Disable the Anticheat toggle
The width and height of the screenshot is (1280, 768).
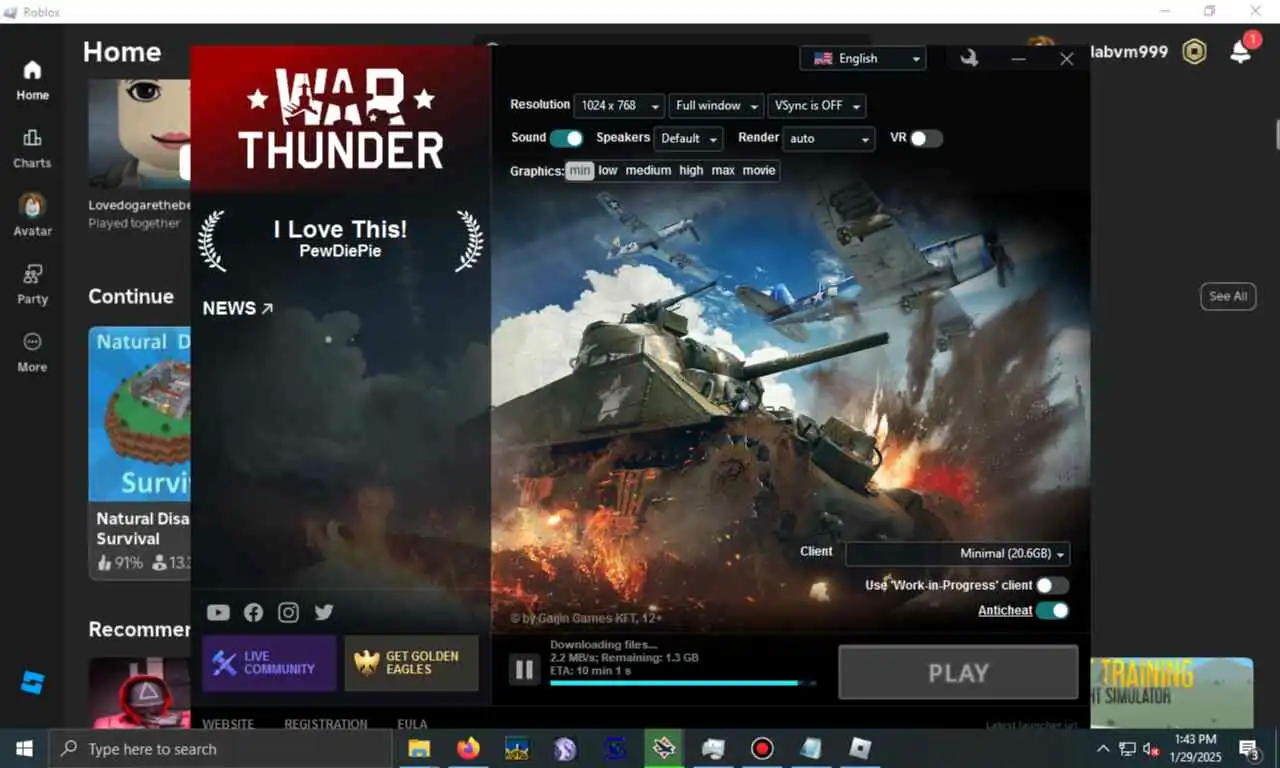pos(1052,610)
